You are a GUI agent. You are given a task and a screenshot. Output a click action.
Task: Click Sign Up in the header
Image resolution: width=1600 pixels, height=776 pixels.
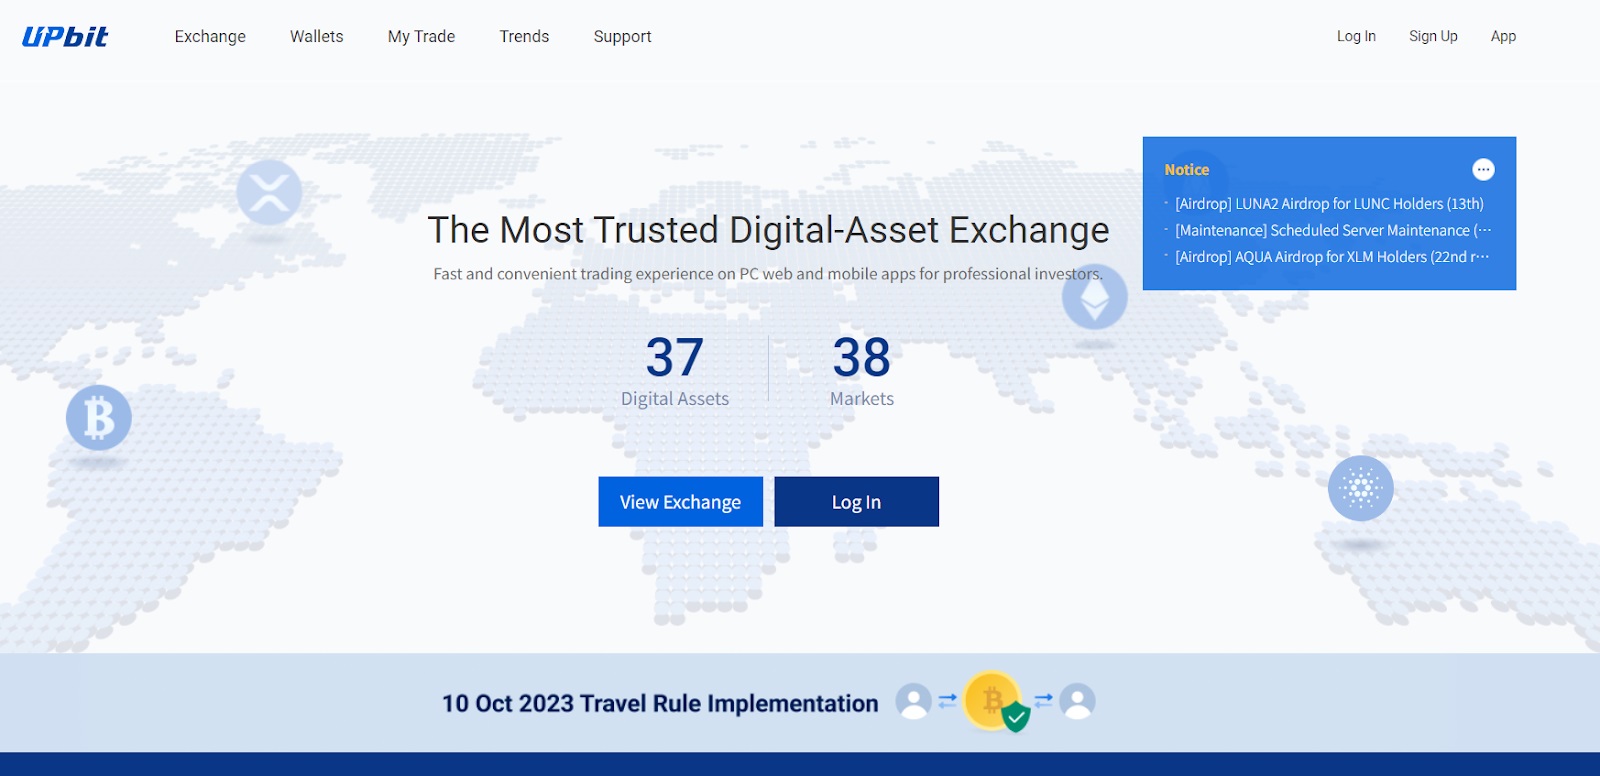click(1433, 37)
